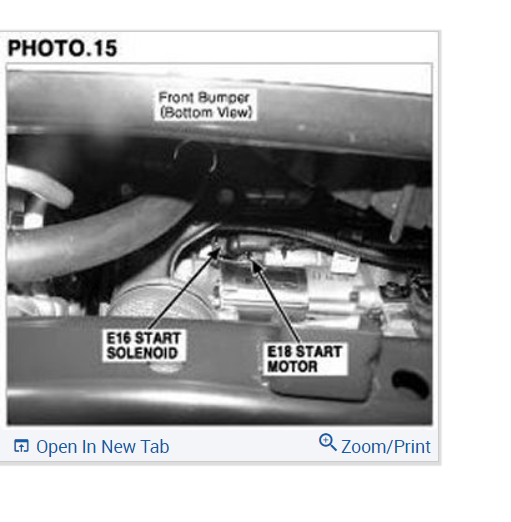Select the E18 START MOTOR label
The width and height of the screenshot is (511, 522).
click(x=305, y=359)
